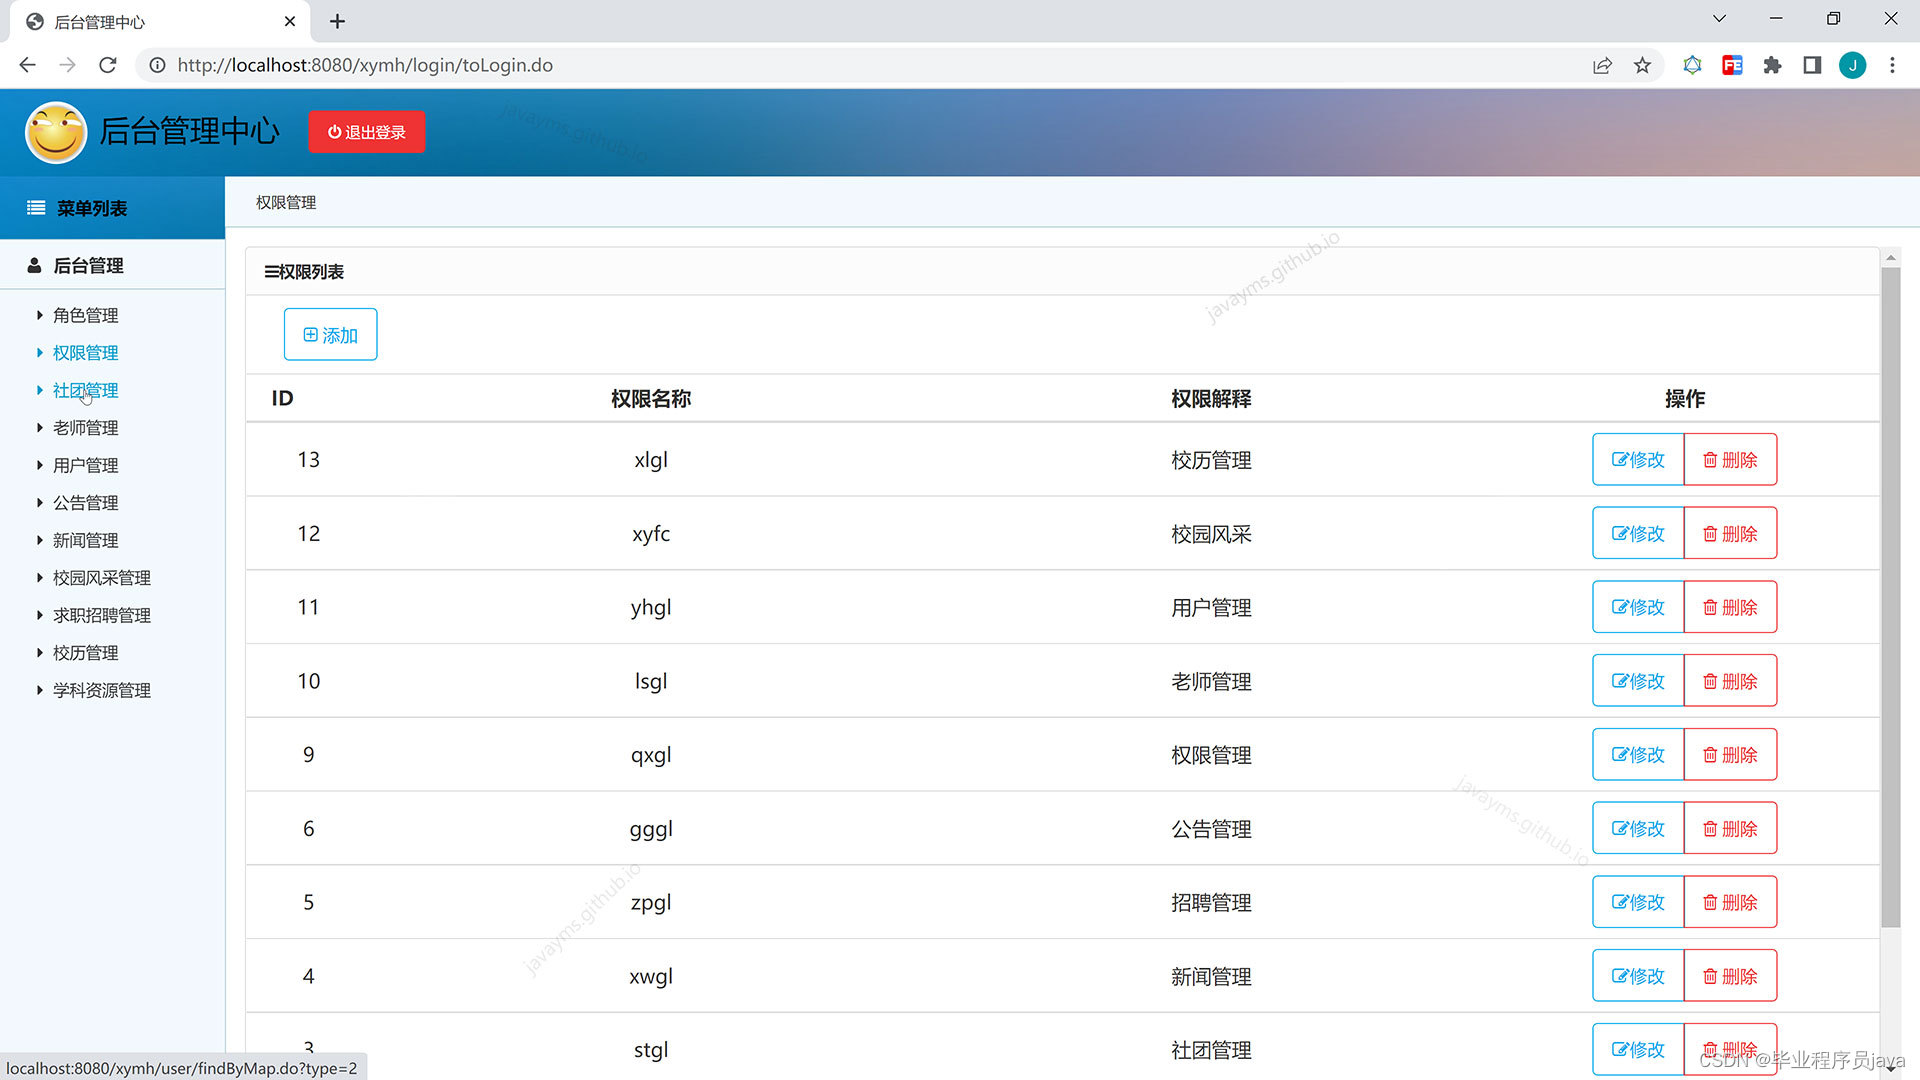
Task: Click 删除 for row xlgl
Action: (1730, 460)
